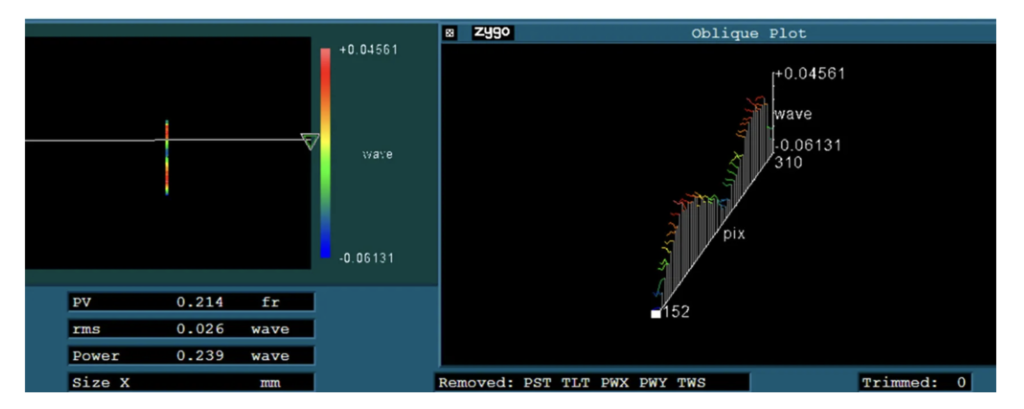The height and width of the screenshot is (409, 1024).
Task: Click the triangle slice marker on the profile line
Action: (310, 141)
